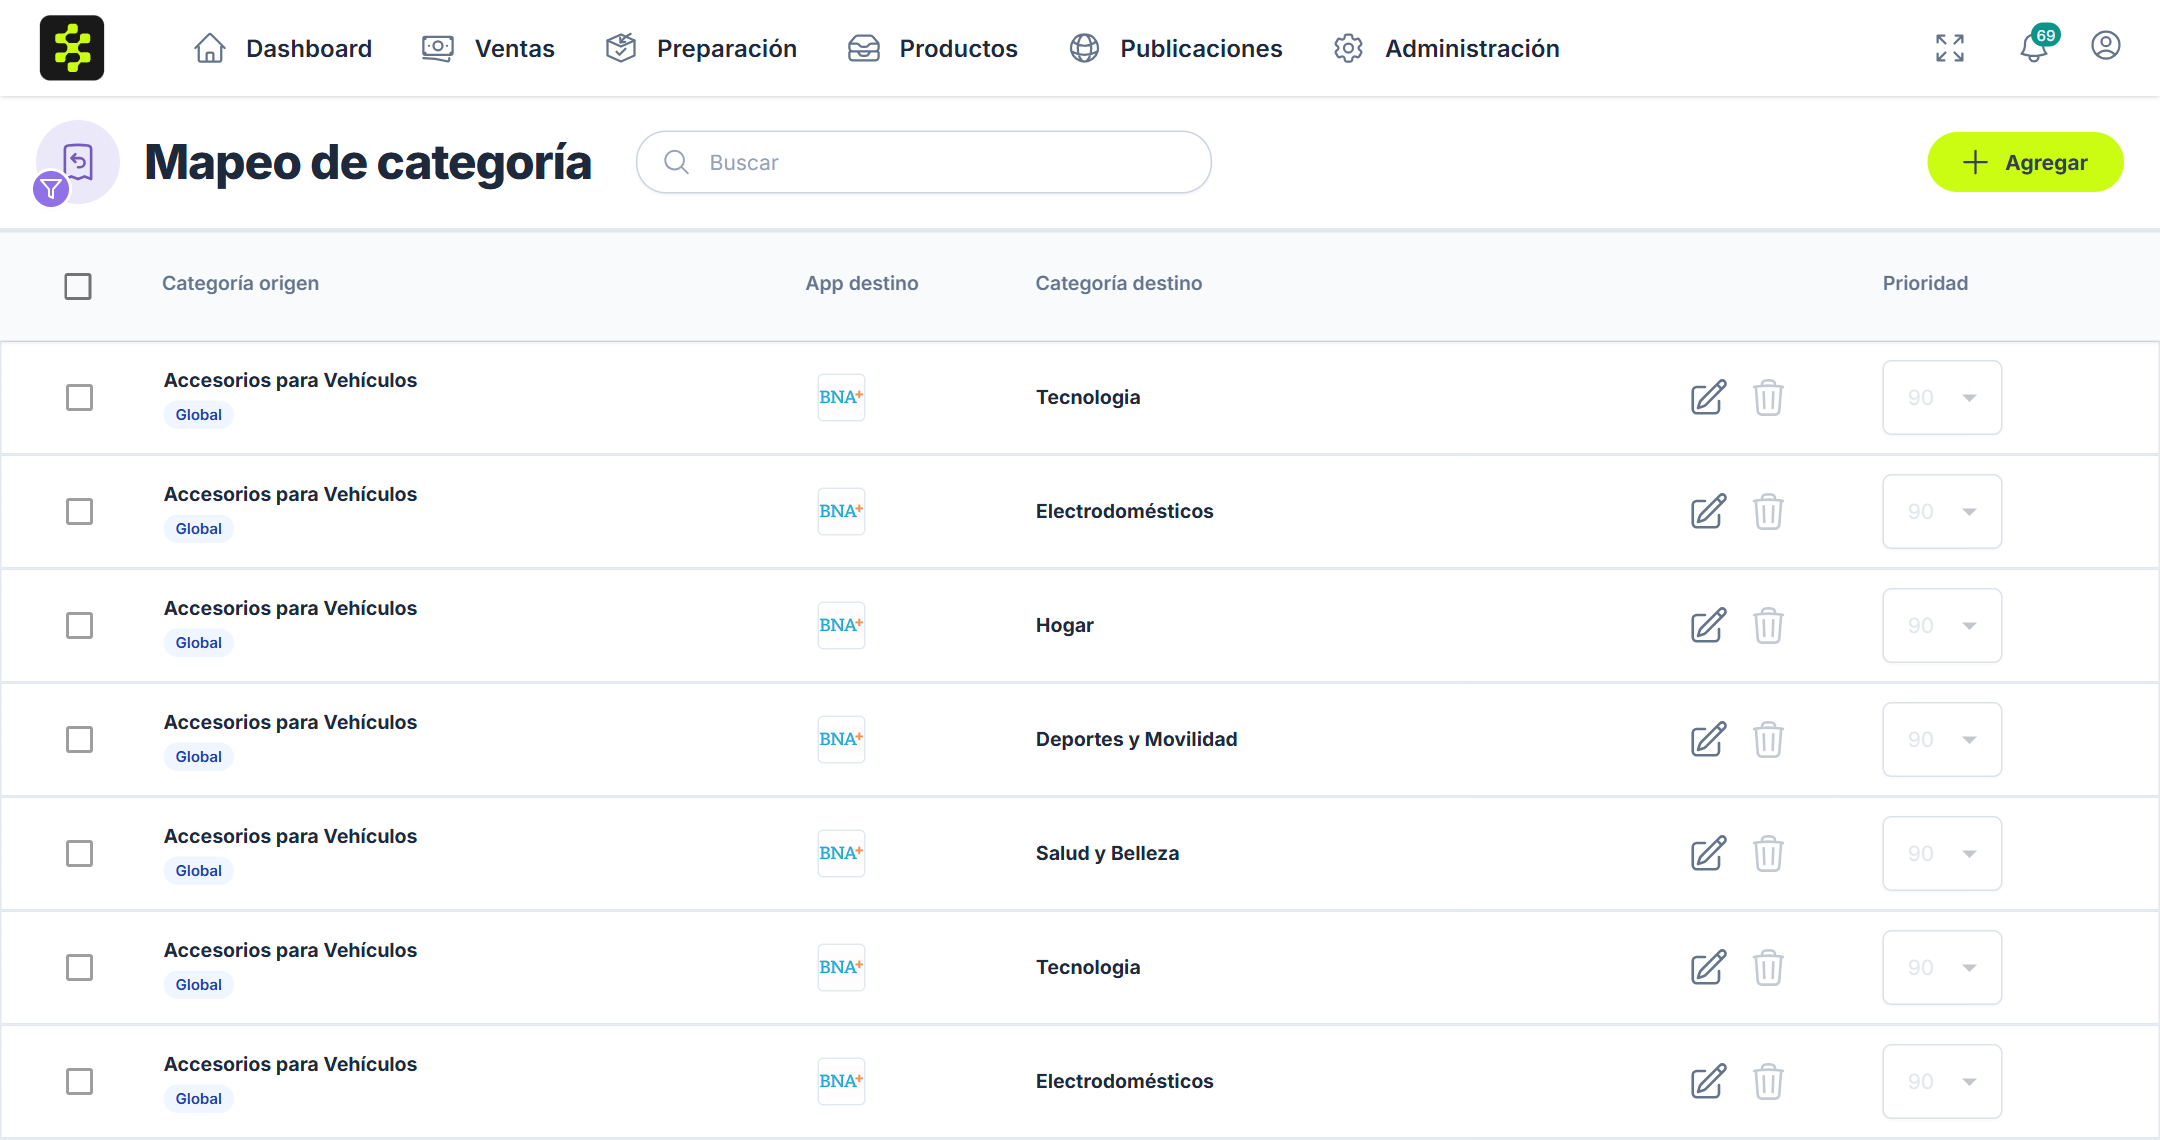Edit the Salud y Belleza mapping
This screenshot has width=2160, height=1140.
point(1709,853)
